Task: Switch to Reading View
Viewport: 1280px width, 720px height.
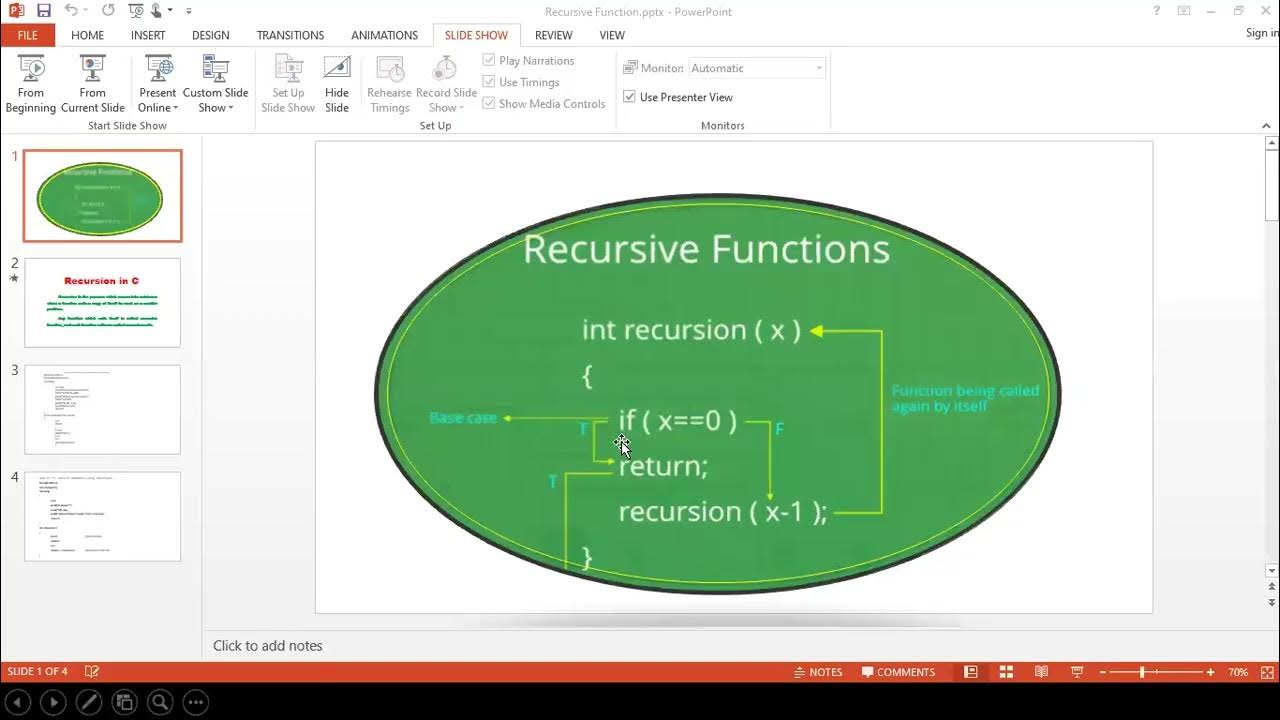Action: [1041, 672]
